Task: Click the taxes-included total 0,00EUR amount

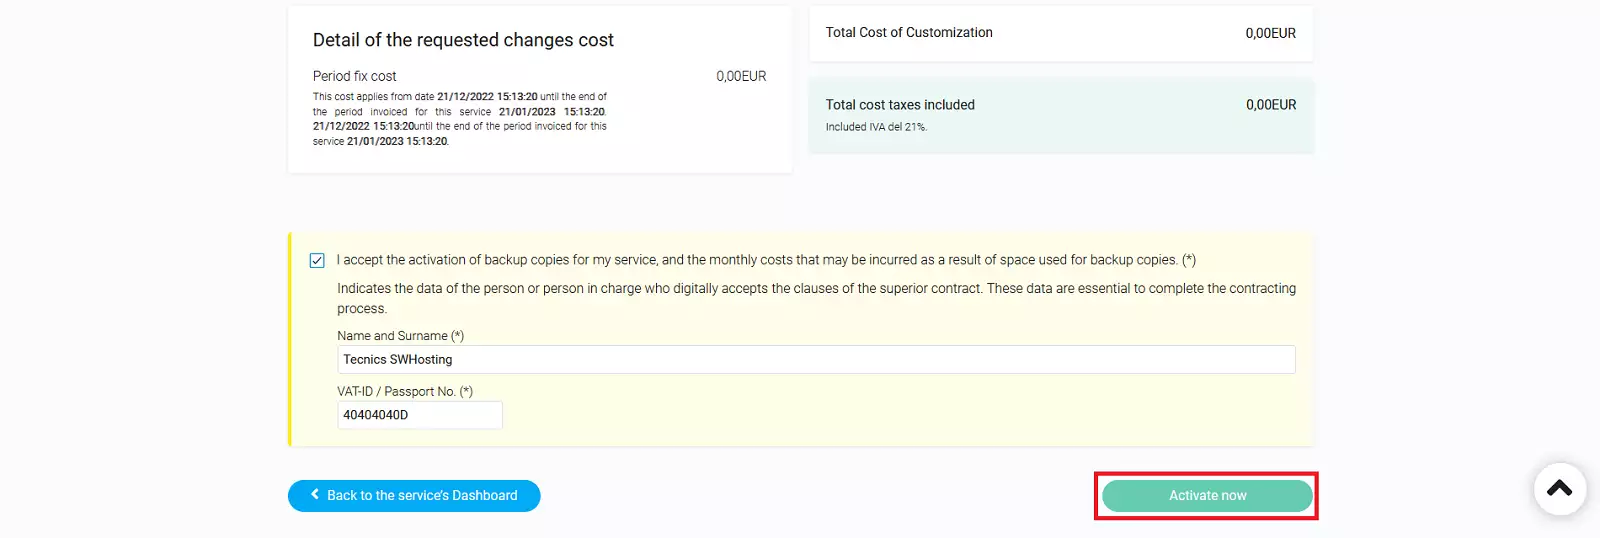Action: [x=1270, y=105]
